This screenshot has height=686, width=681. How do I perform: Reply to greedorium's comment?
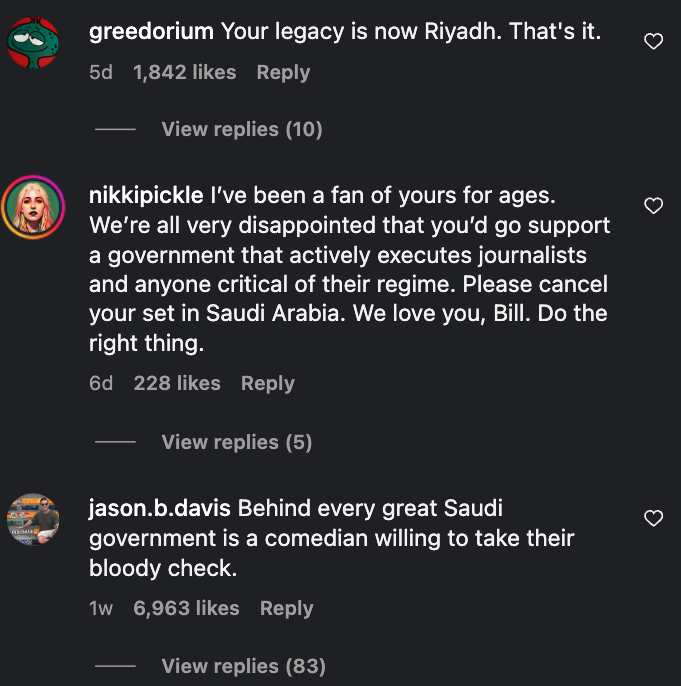(283, 73)
